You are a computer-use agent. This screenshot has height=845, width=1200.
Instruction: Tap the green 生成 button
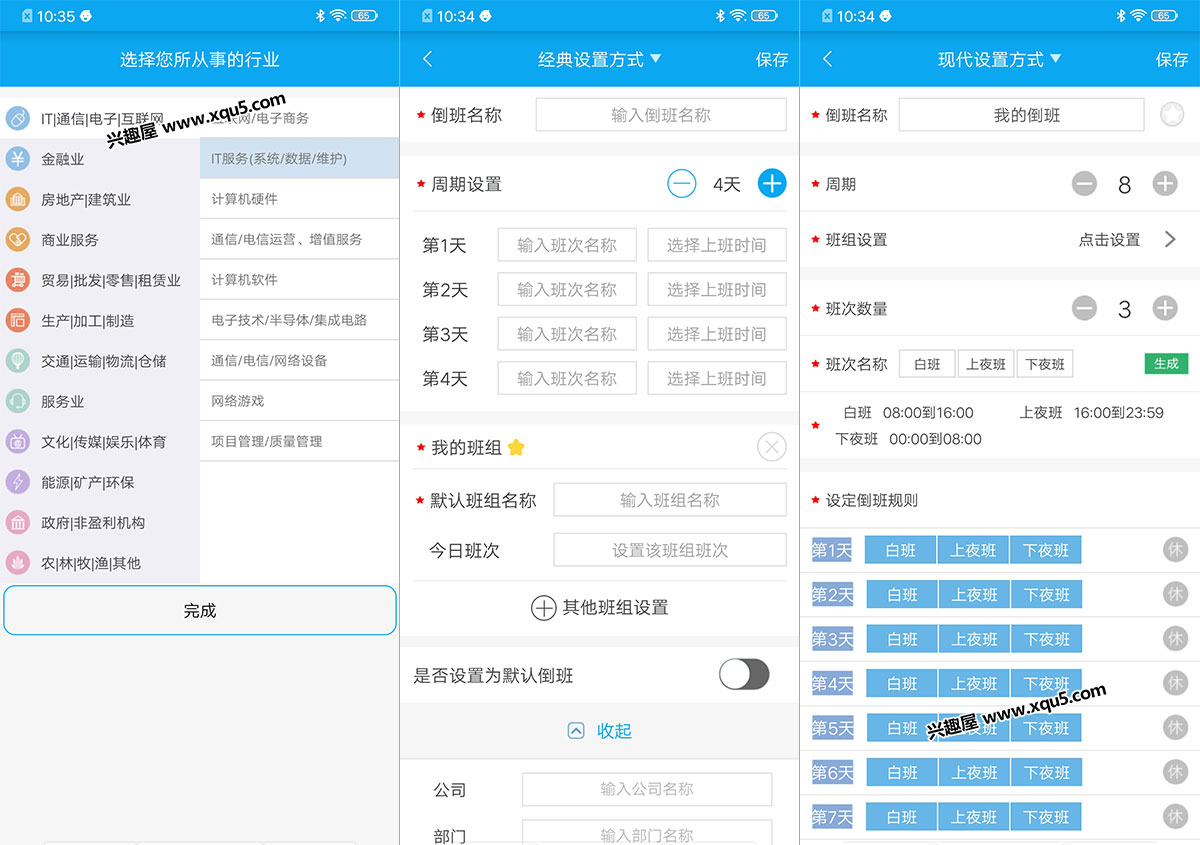[x=1166, y=364]
